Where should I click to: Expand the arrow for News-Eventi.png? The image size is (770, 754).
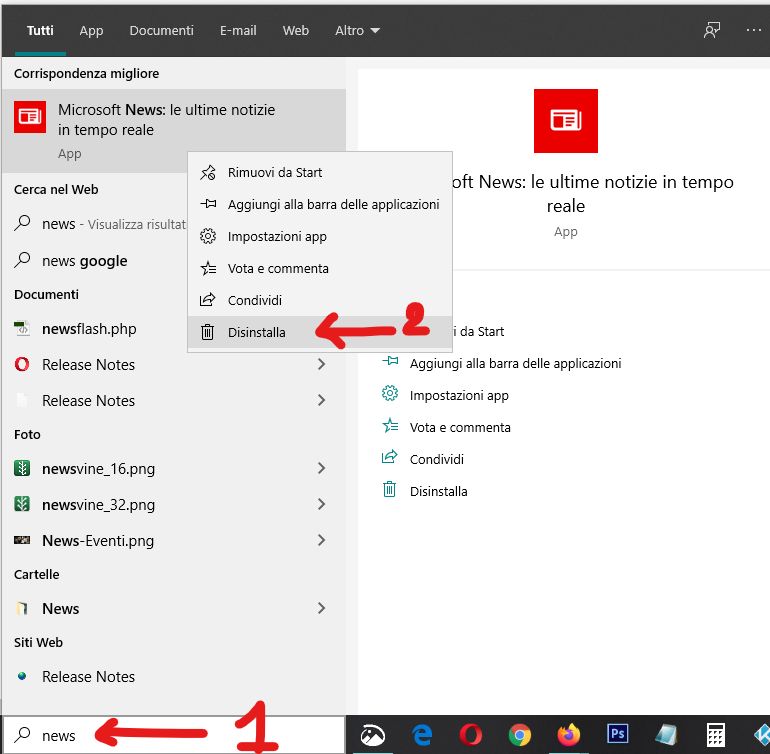pyautogui.click(x=321, y=540)
